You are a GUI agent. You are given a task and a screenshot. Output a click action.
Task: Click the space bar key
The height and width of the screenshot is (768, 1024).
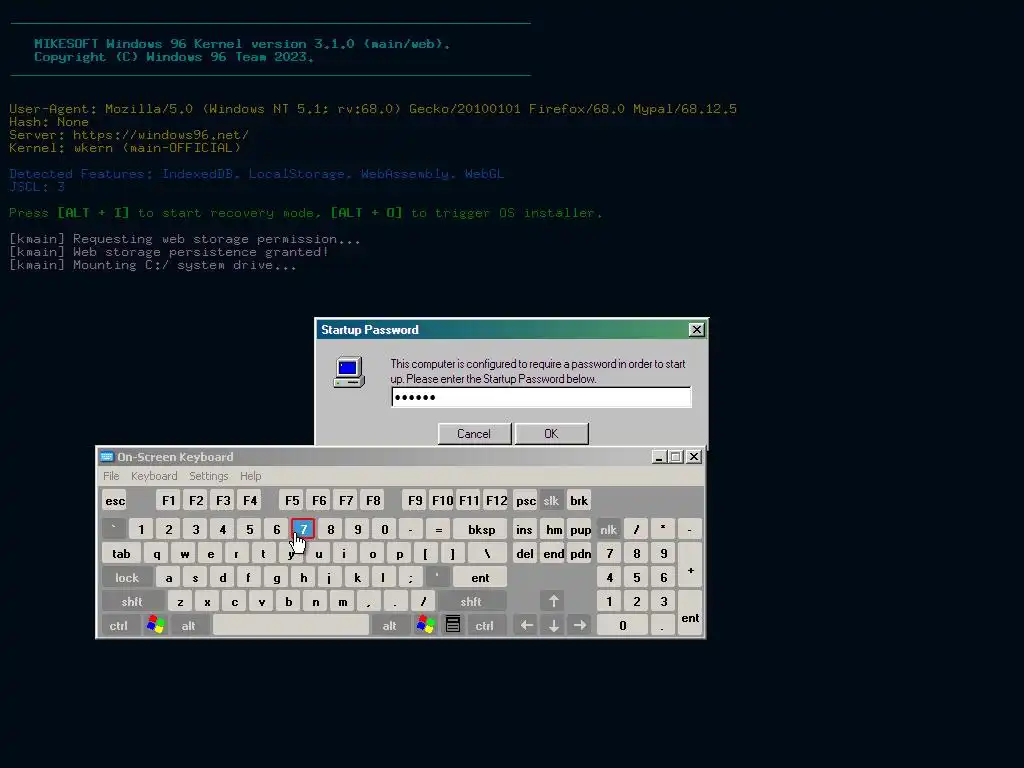(291, 625)
